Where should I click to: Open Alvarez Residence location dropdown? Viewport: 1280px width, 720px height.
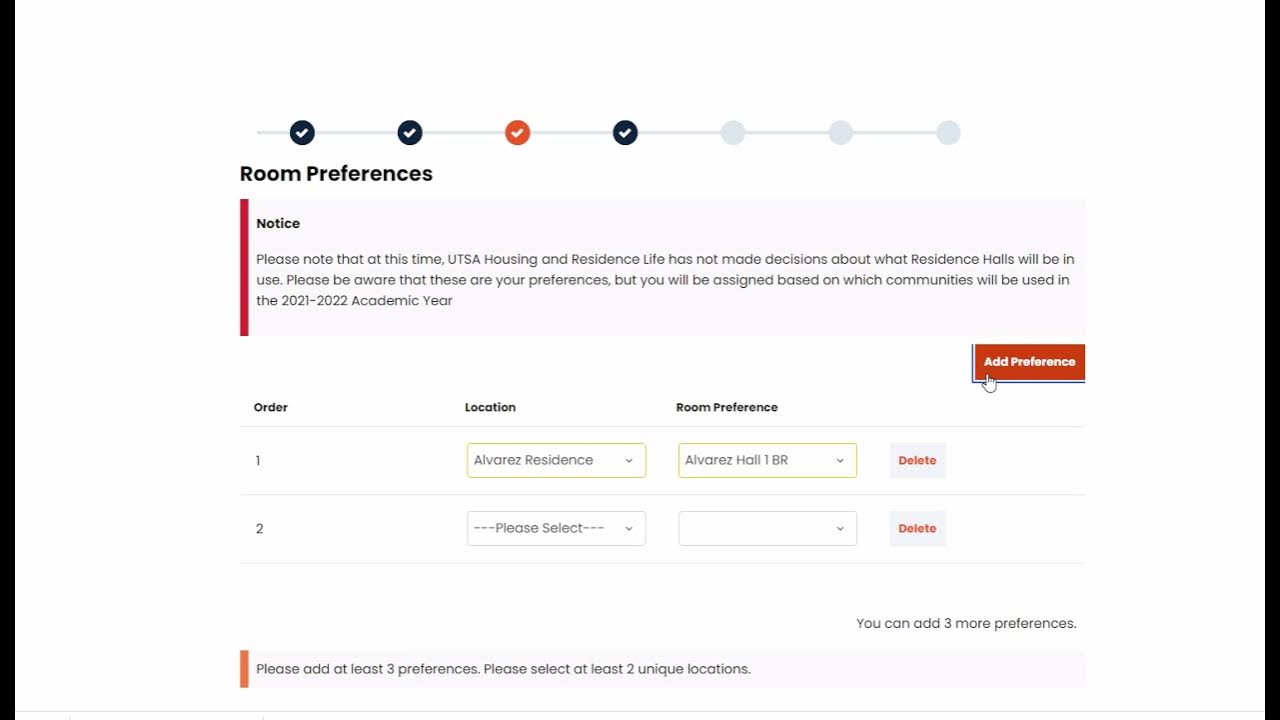click(x=556, y=460)
